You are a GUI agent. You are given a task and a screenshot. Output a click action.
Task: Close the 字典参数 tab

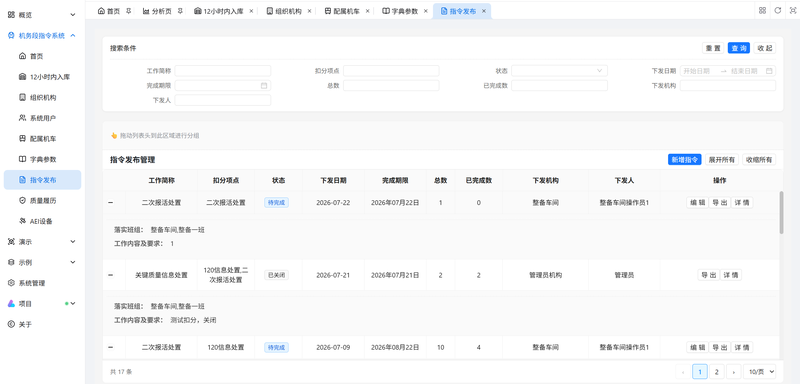coord(426,11)
